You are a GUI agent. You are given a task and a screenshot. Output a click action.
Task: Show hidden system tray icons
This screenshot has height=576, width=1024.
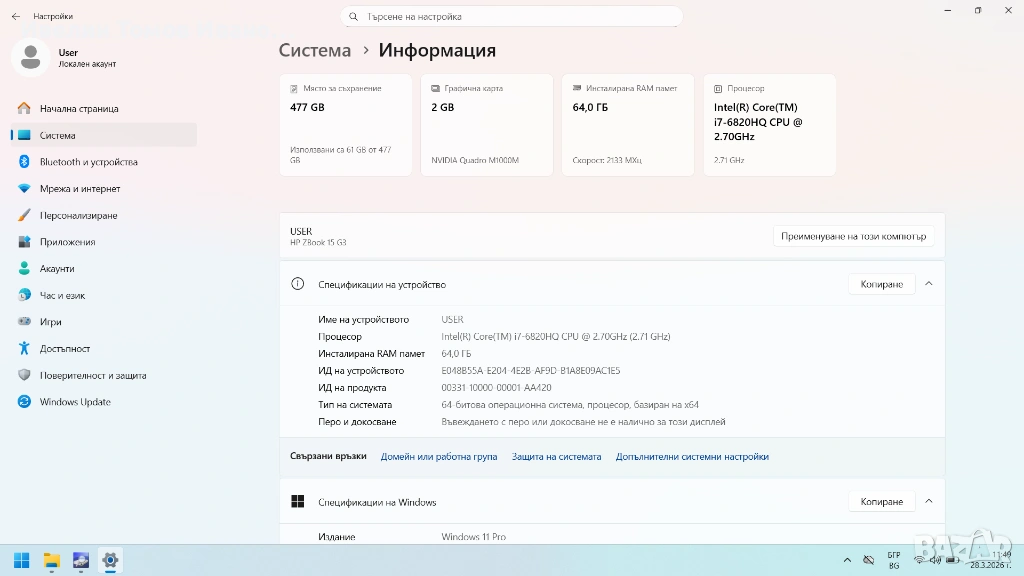(847, 560)
